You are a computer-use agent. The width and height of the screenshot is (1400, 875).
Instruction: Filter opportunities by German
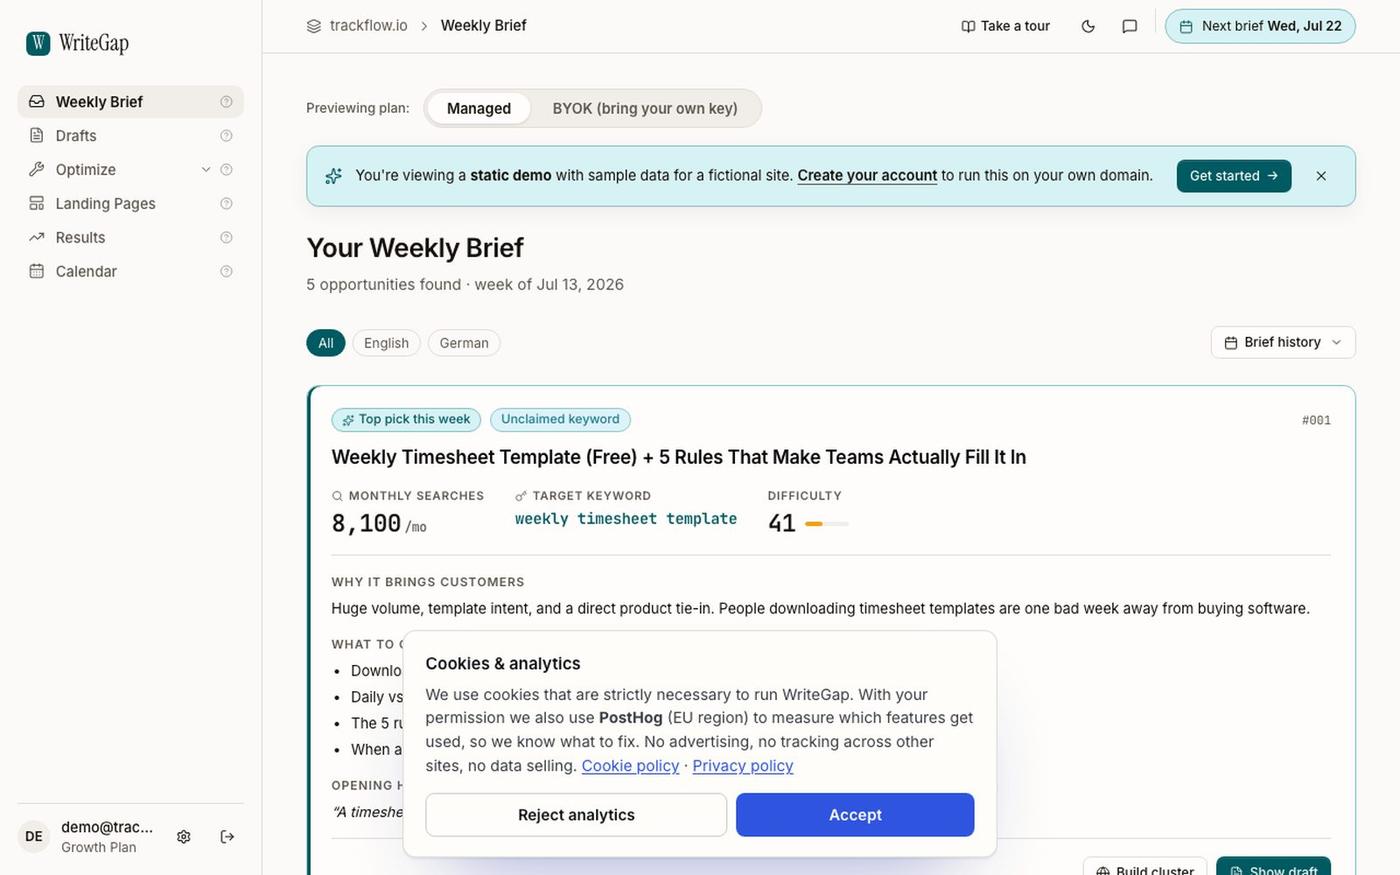464,343
